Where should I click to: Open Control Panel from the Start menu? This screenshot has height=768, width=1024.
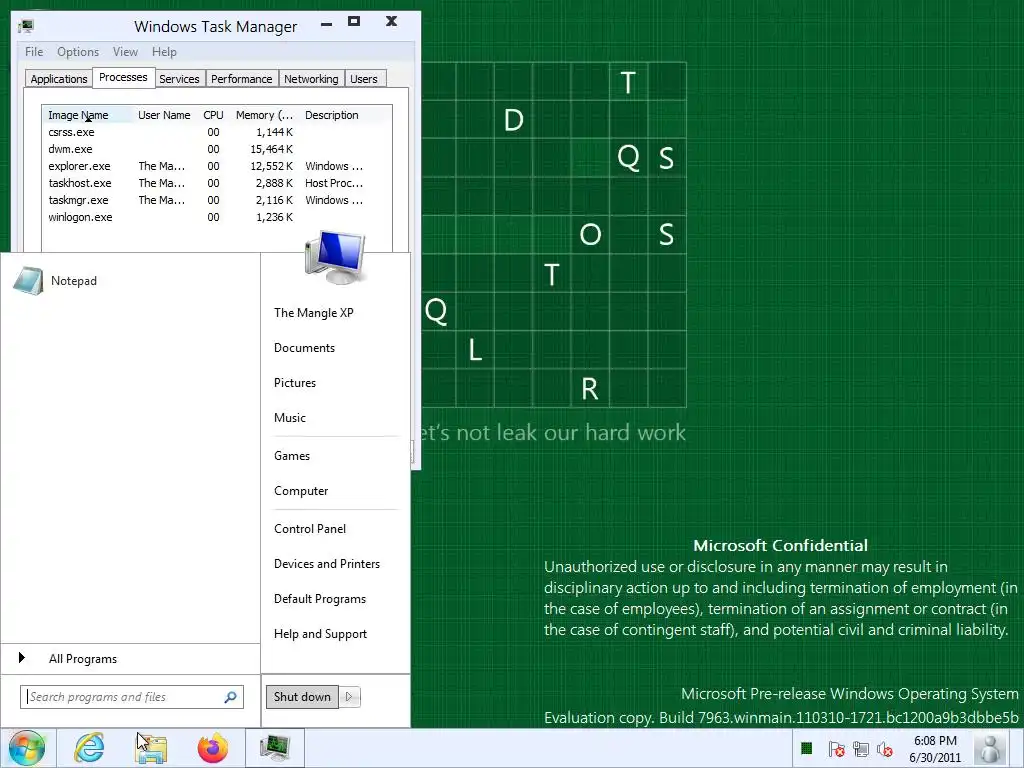pyautogui.click(x=310, y=529)
